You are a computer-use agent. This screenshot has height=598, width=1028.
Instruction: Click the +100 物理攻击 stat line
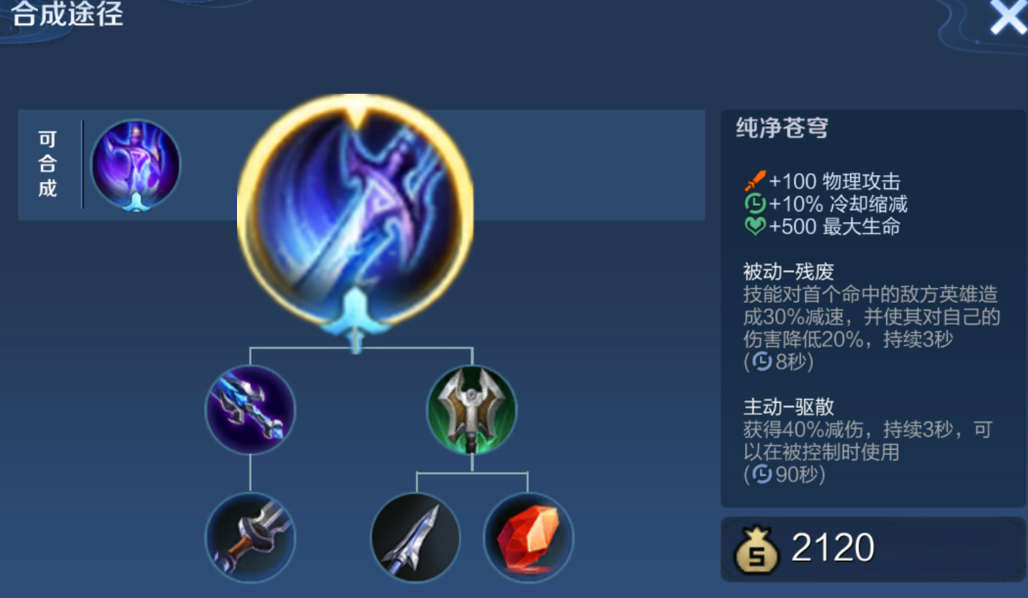pos(822,181)
